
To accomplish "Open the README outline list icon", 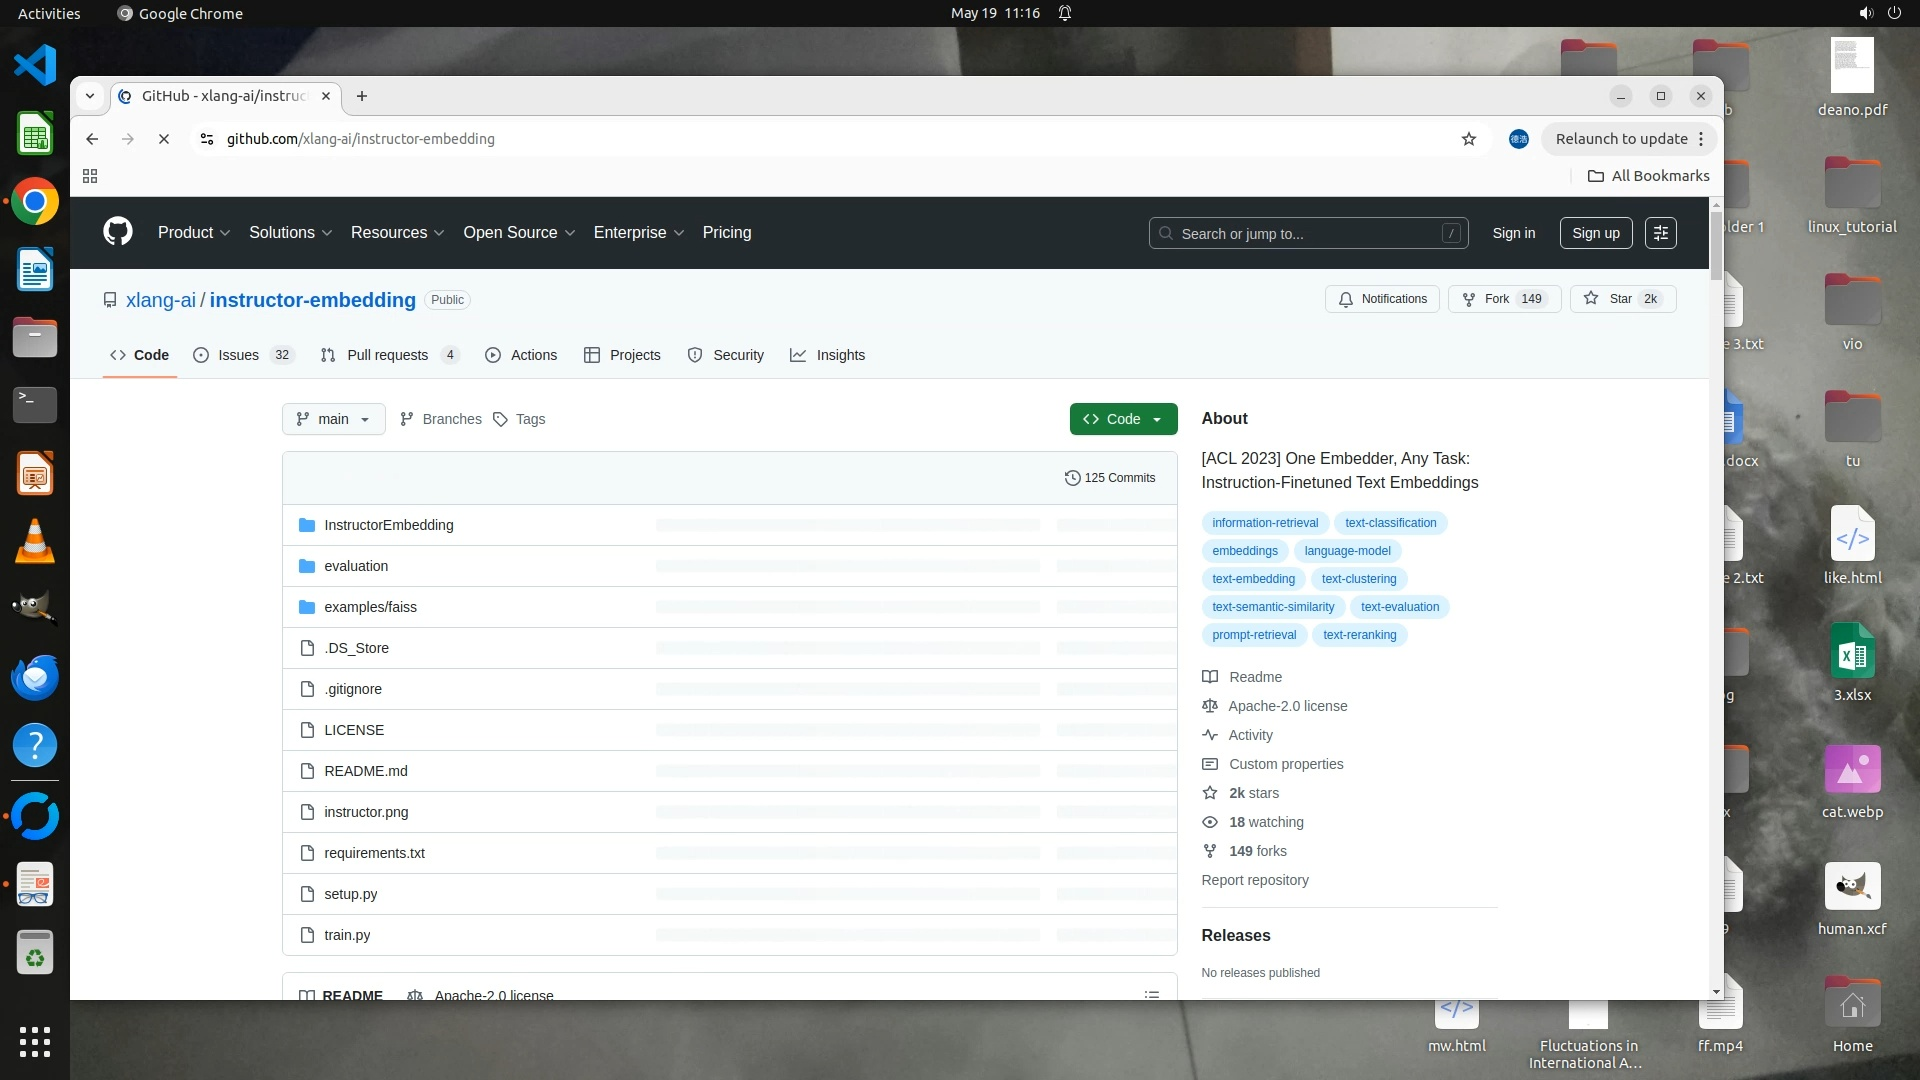I will [1151, 994].
